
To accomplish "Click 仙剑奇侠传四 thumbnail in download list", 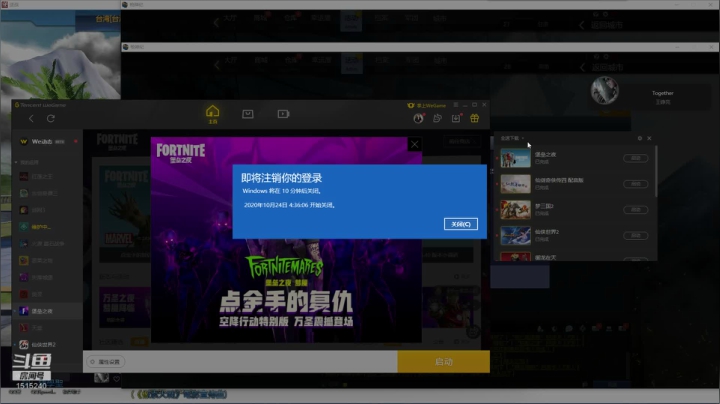I will click(x=515, y=184).
